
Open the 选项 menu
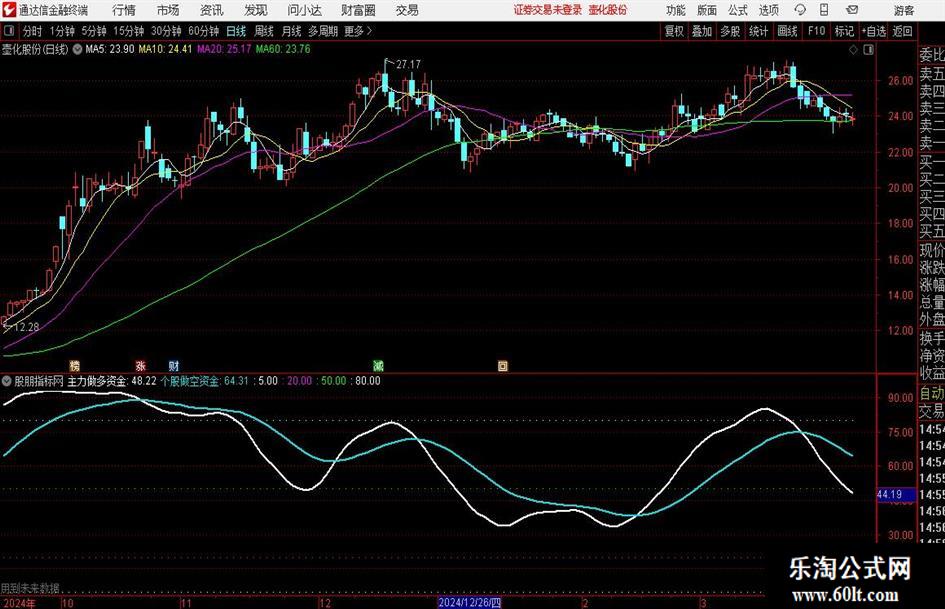click(768, 10)
